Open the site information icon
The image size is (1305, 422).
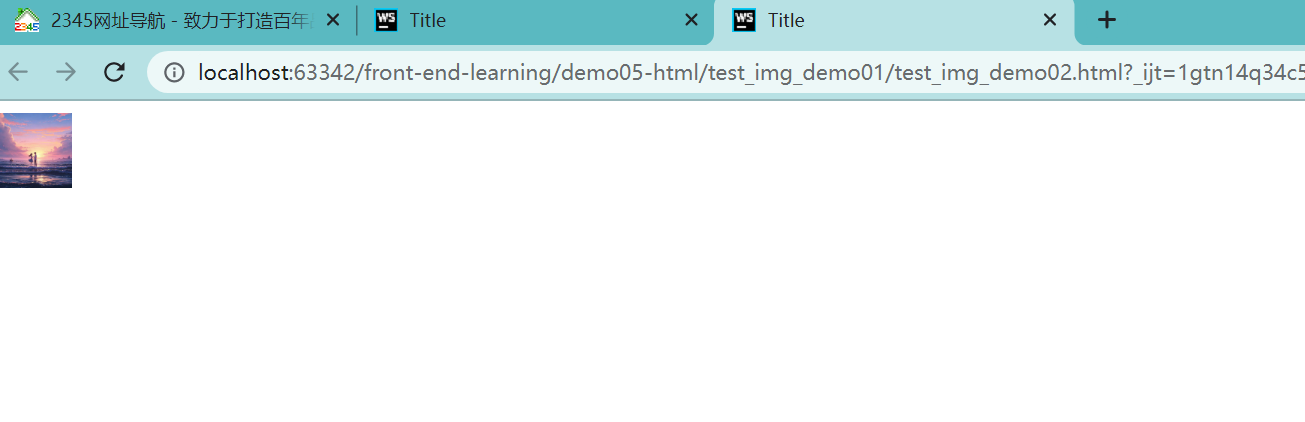174,72
